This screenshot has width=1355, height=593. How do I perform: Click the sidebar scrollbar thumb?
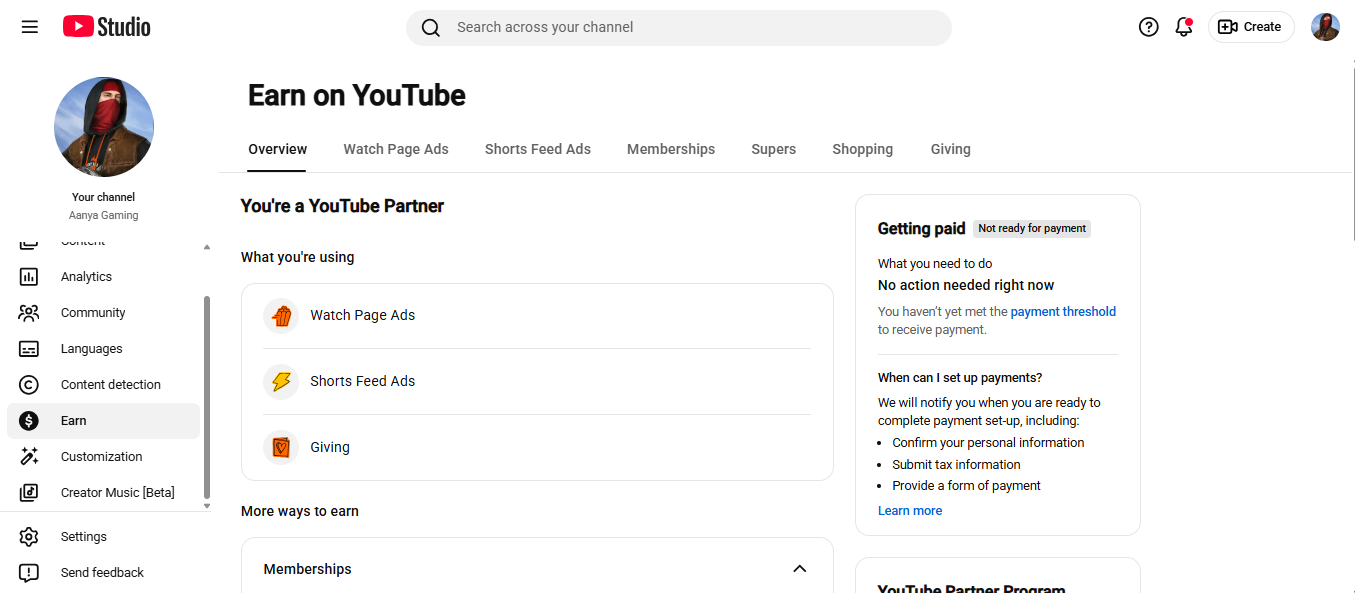coord(207,397)
